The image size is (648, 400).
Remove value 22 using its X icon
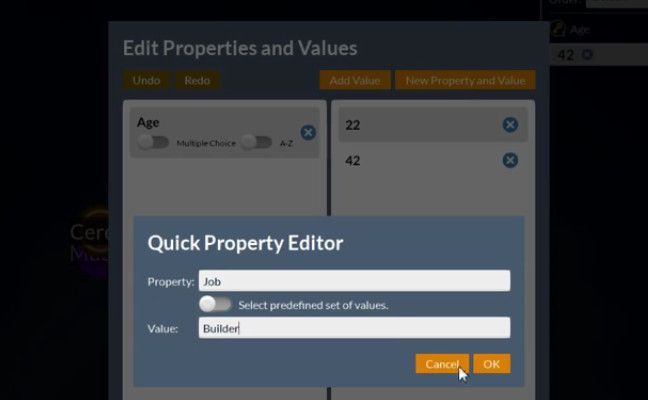pyautogui.click(x=510, y=125)
